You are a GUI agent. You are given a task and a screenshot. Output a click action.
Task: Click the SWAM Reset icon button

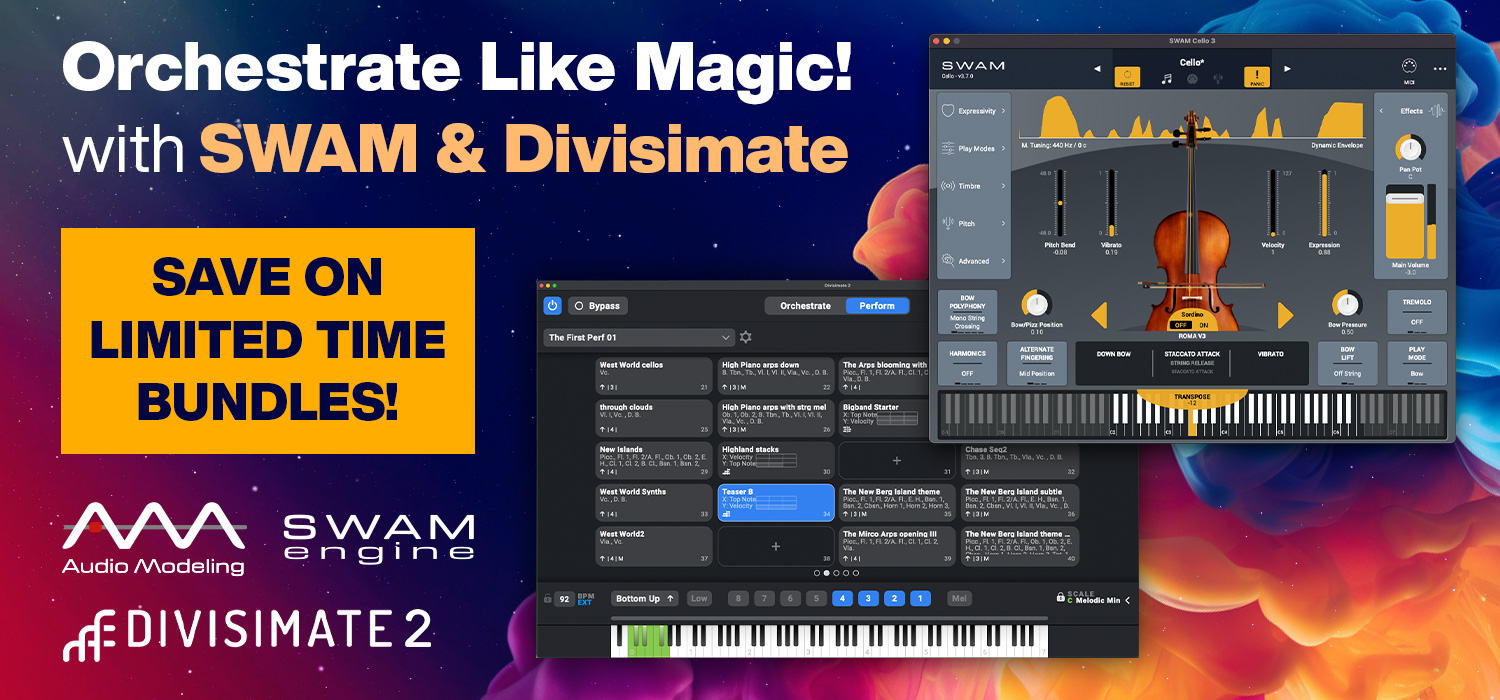1127,76
